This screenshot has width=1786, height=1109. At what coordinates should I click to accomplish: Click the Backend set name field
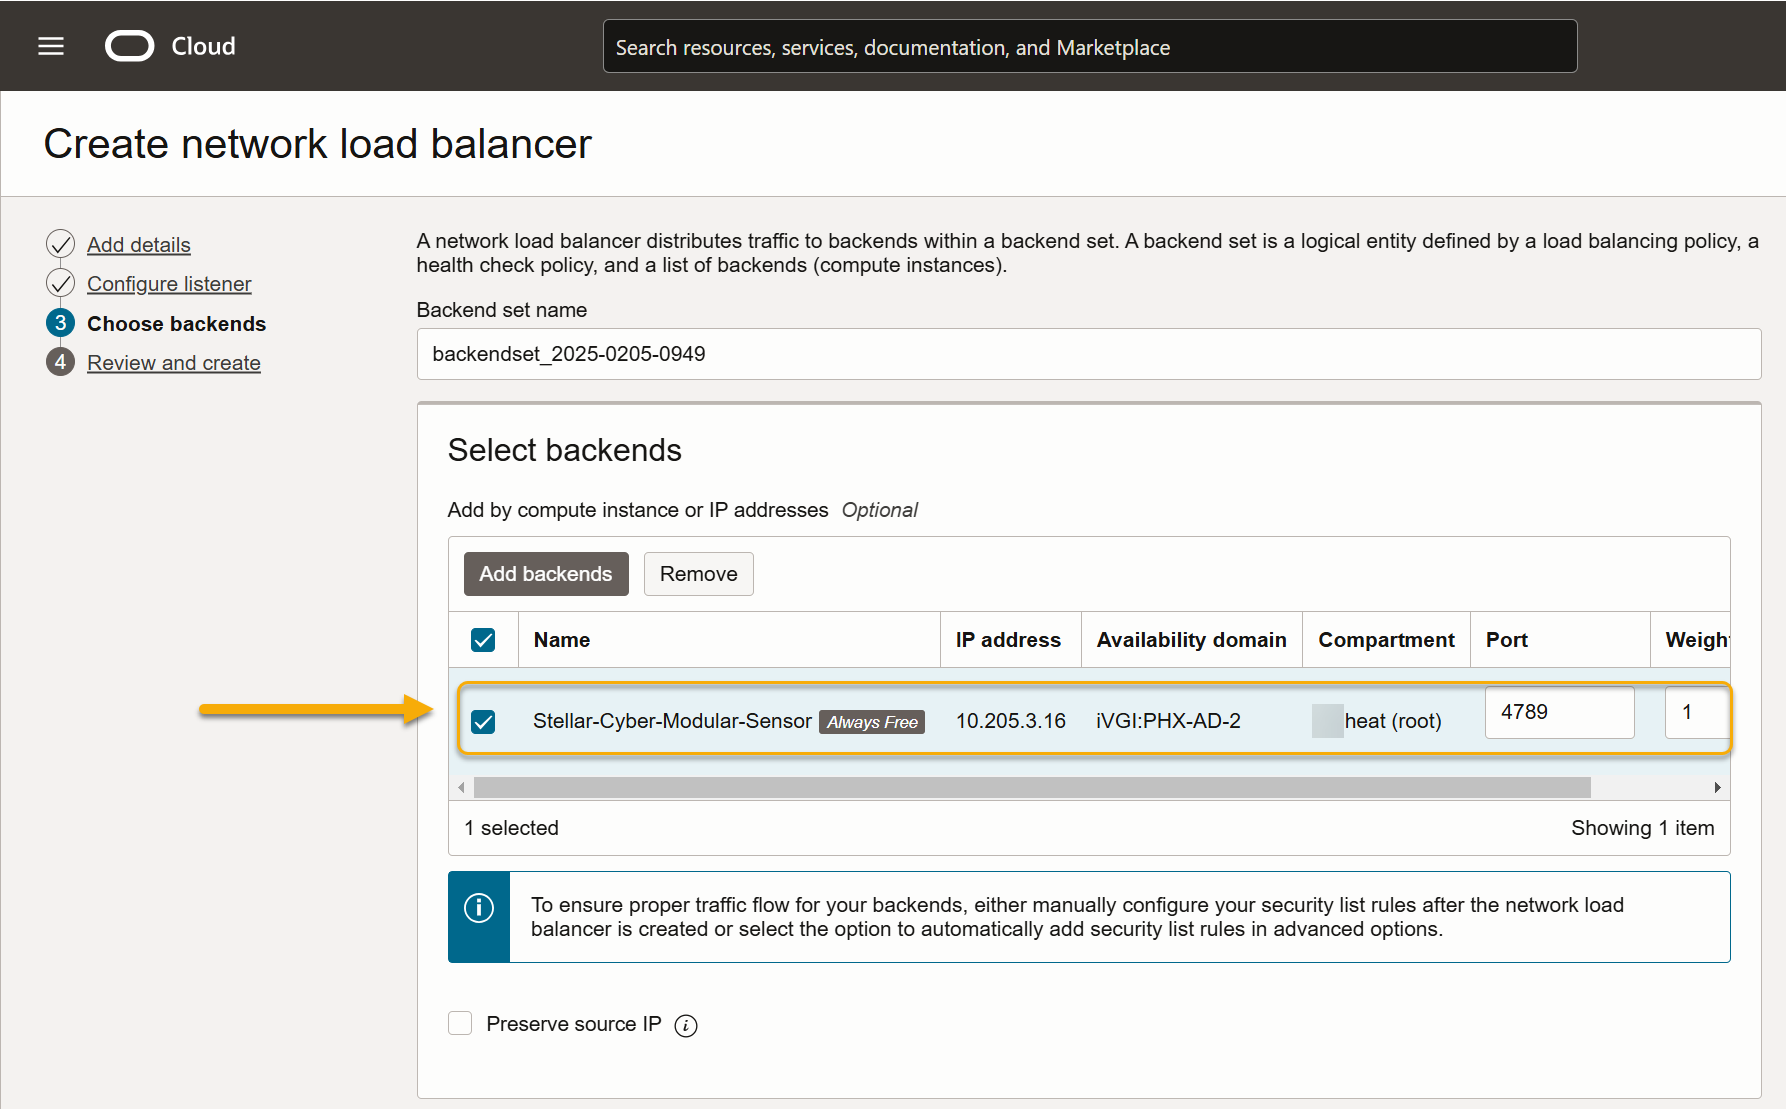[x=1088, y=354]
